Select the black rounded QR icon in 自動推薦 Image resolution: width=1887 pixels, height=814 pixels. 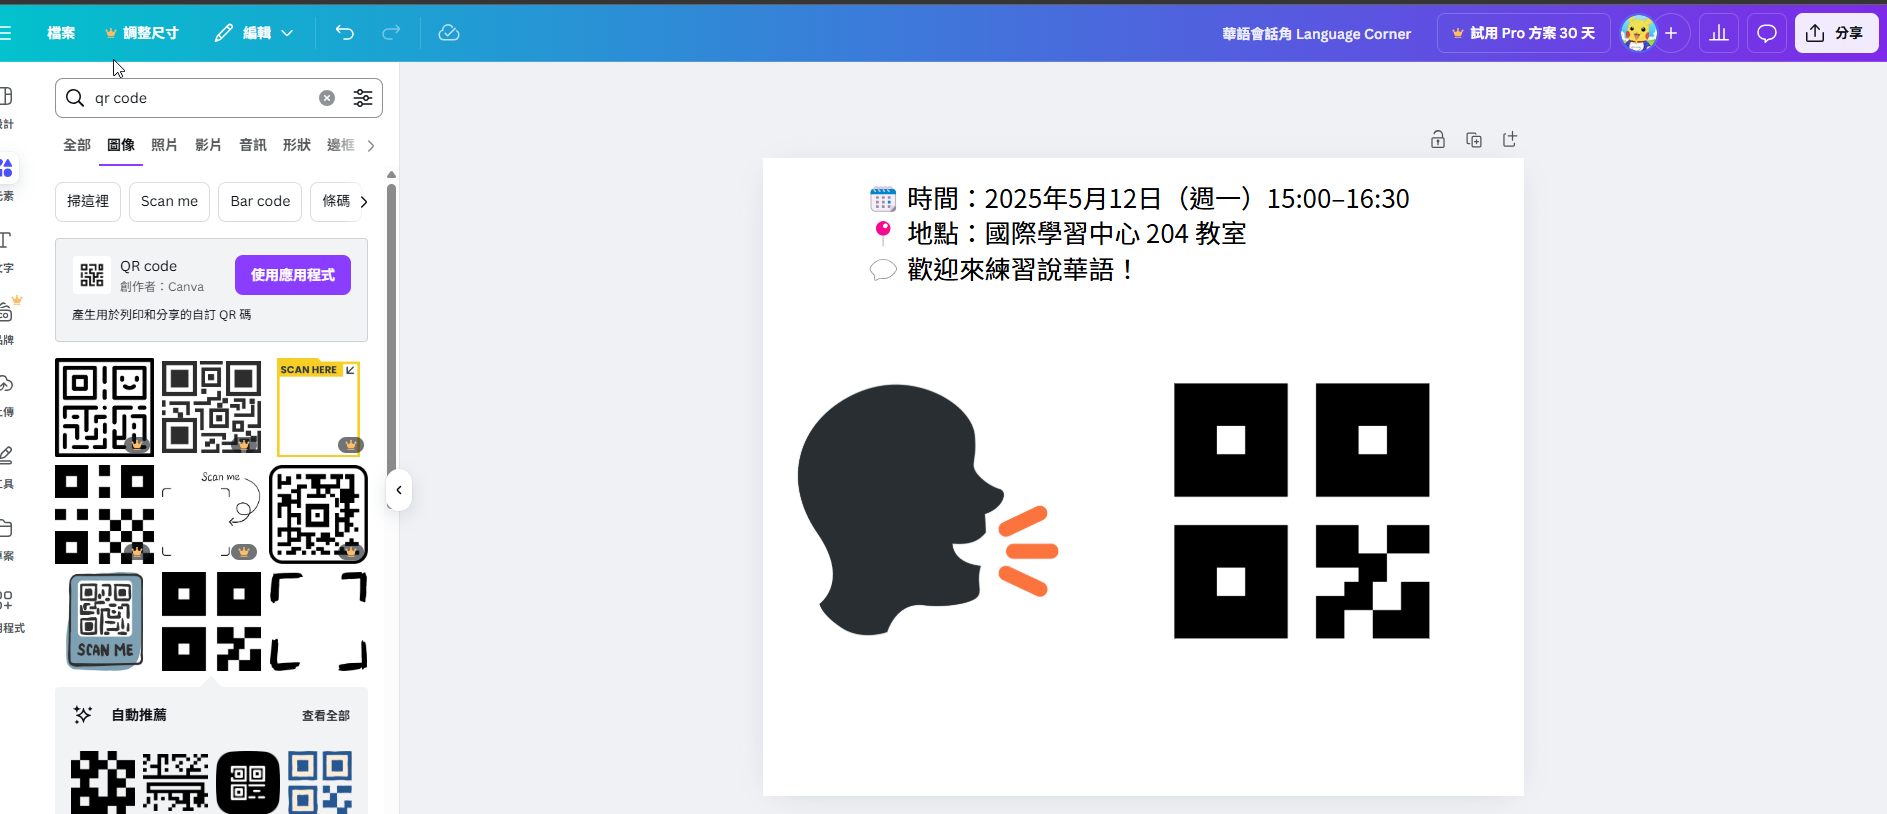click(x=248, y=782)
